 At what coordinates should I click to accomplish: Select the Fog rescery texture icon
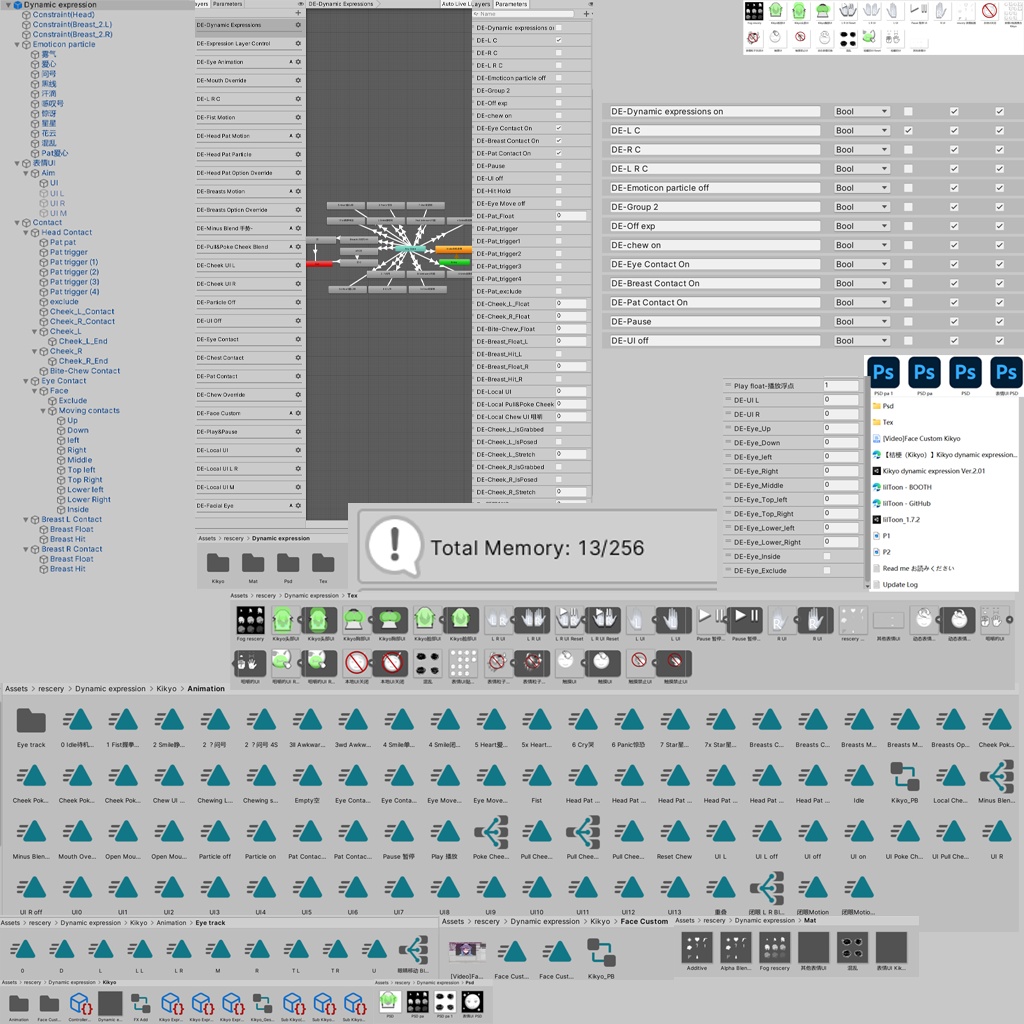(249, 621)
